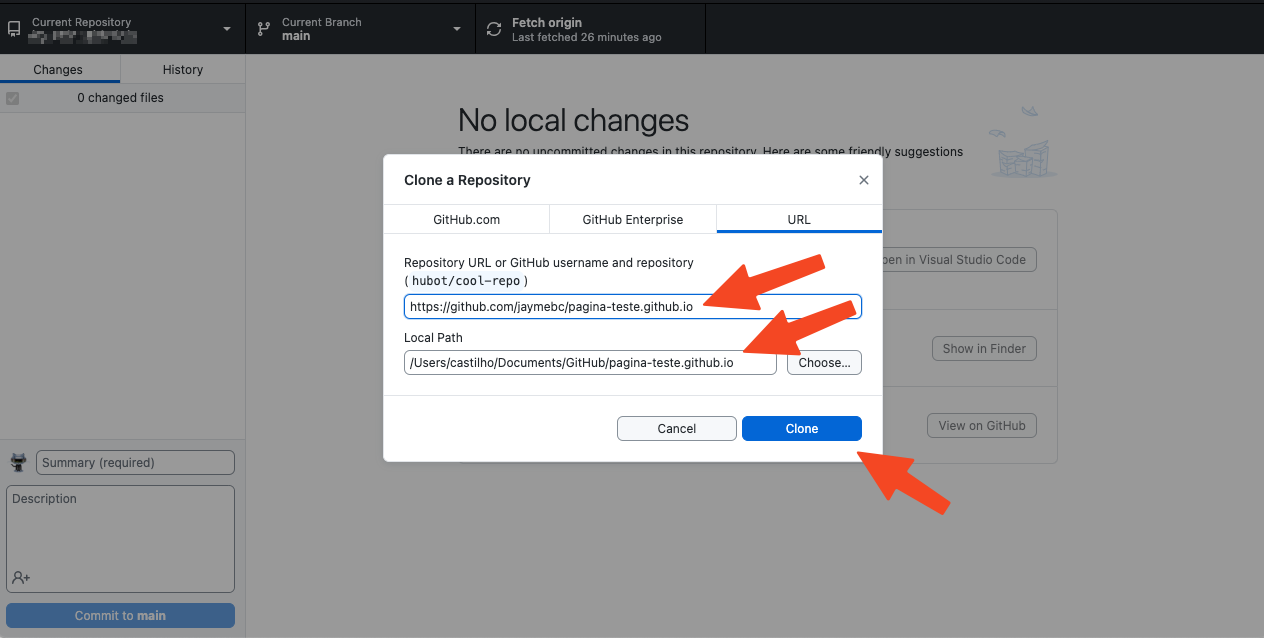Viewport: 1264px width, 638px height.
Task: Select the URL tab in dialog
Action: coord(799,219)
